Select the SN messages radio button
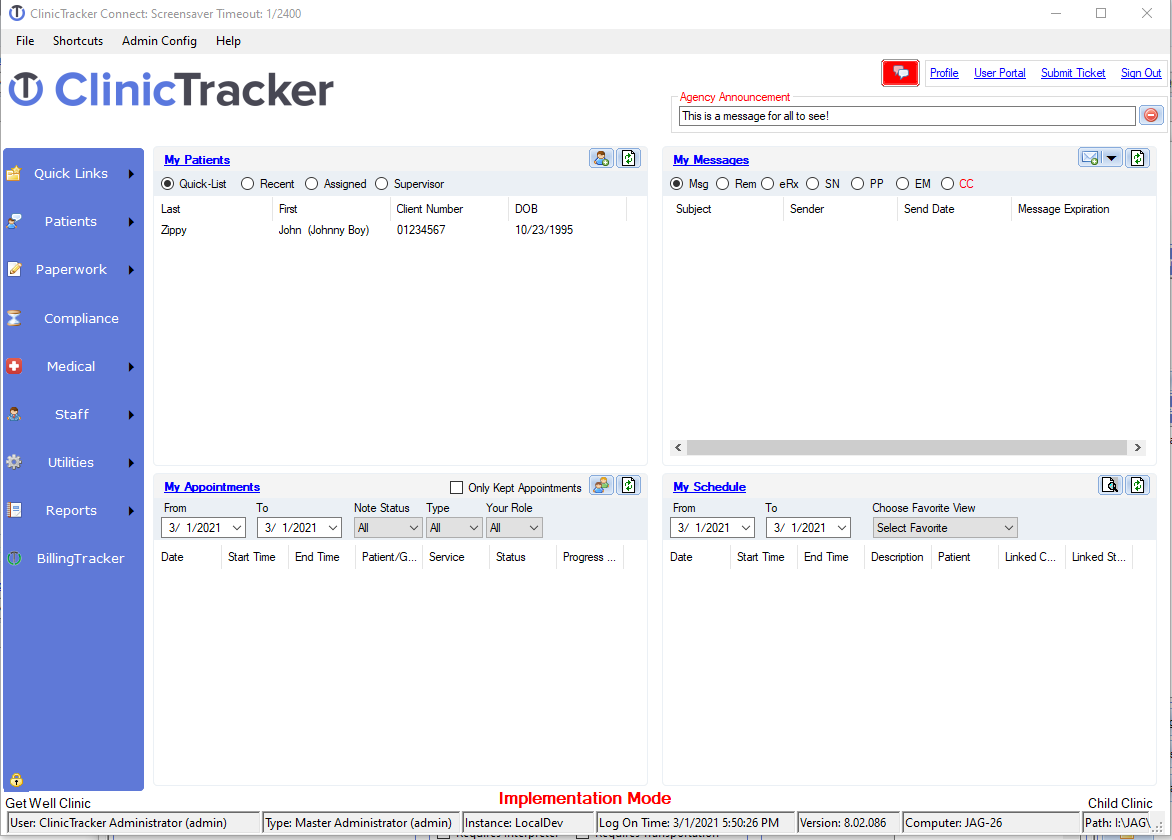Image resolution: width=1172 pixels, height=840 pixels. click(x=812, y=184)
